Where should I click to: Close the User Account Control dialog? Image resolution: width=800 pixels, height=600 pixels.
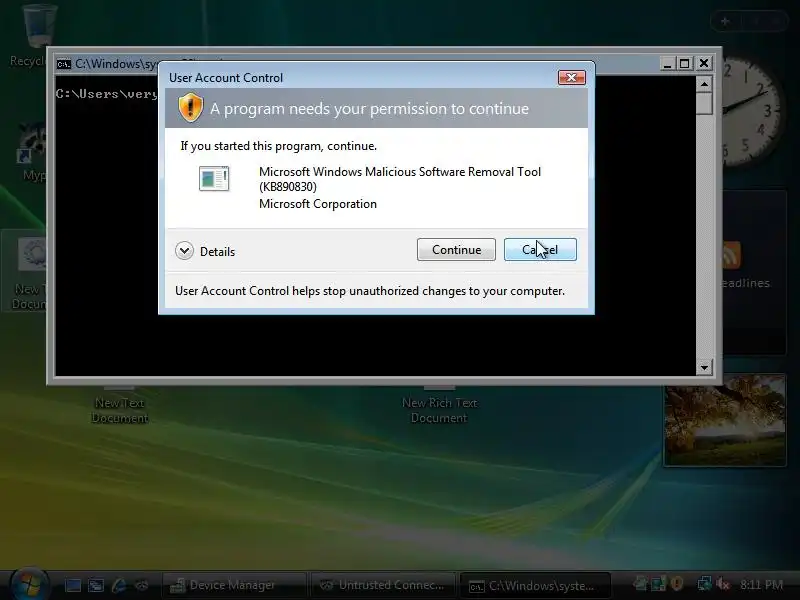click(571, 78)
